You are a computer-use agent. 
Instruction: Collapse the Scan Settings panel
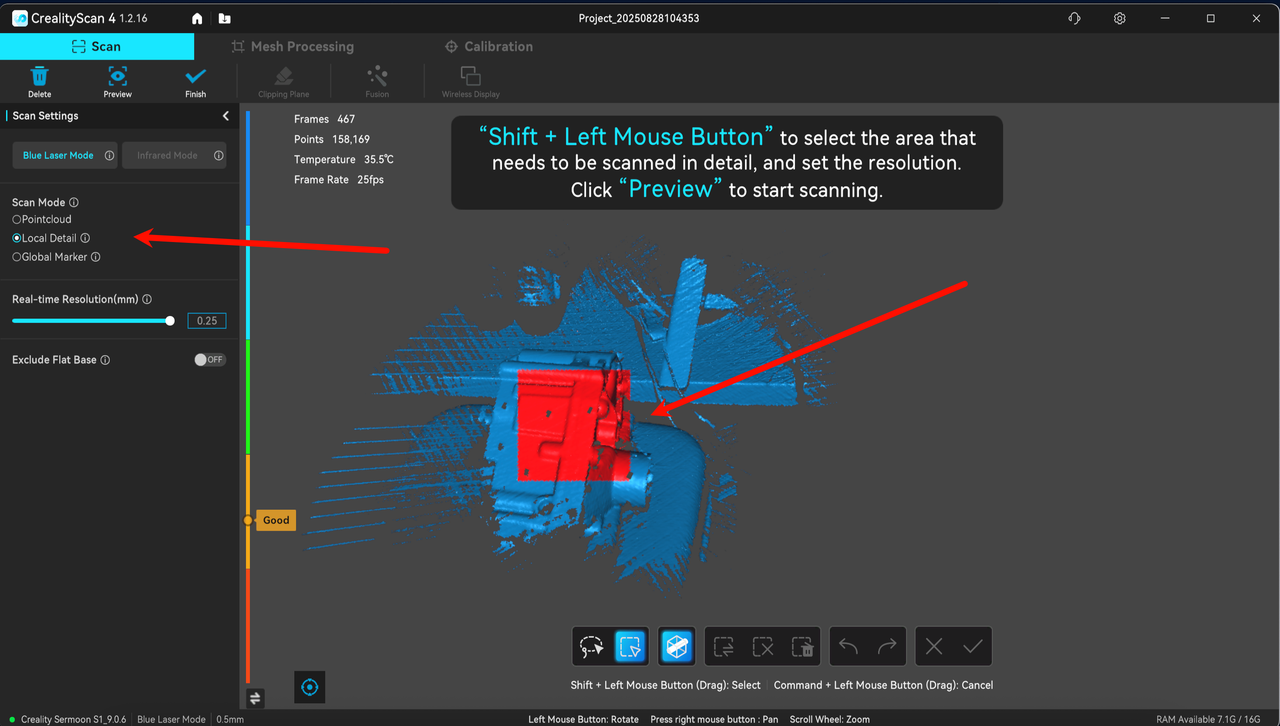click(226, 116)
